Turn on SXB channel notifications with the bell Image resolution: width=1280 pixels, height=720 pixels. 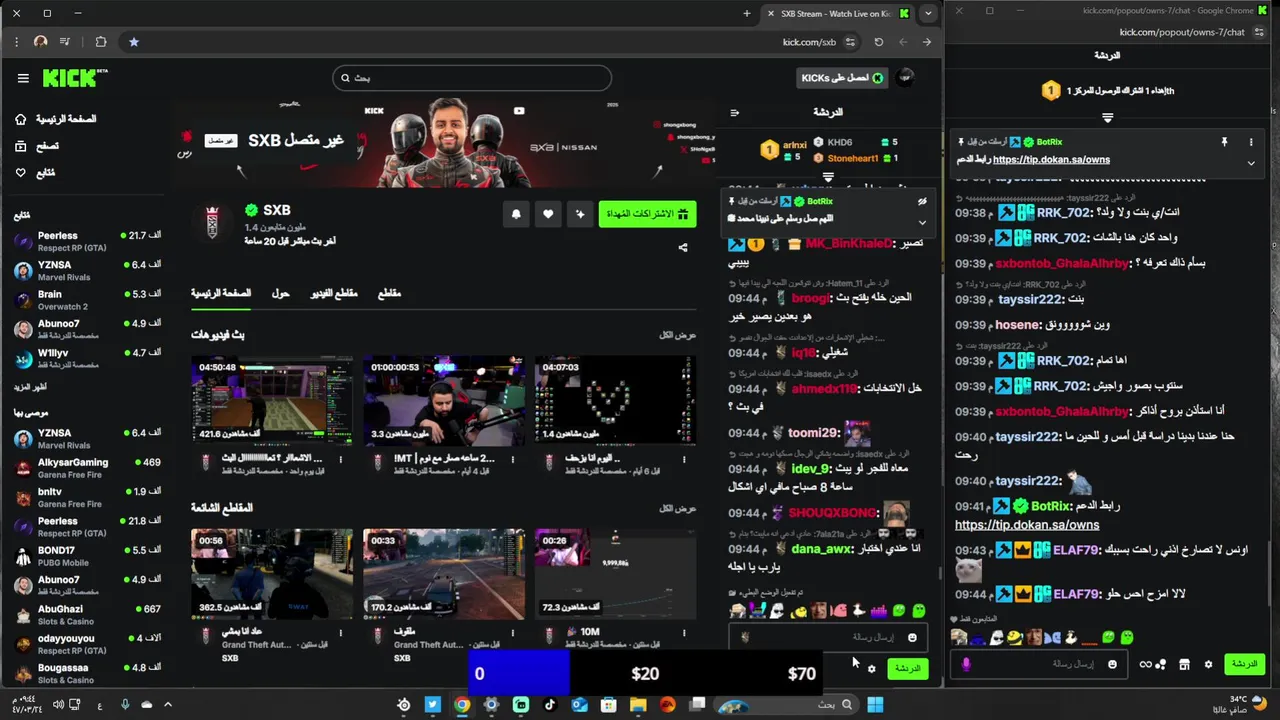click(x=516, y=214)
